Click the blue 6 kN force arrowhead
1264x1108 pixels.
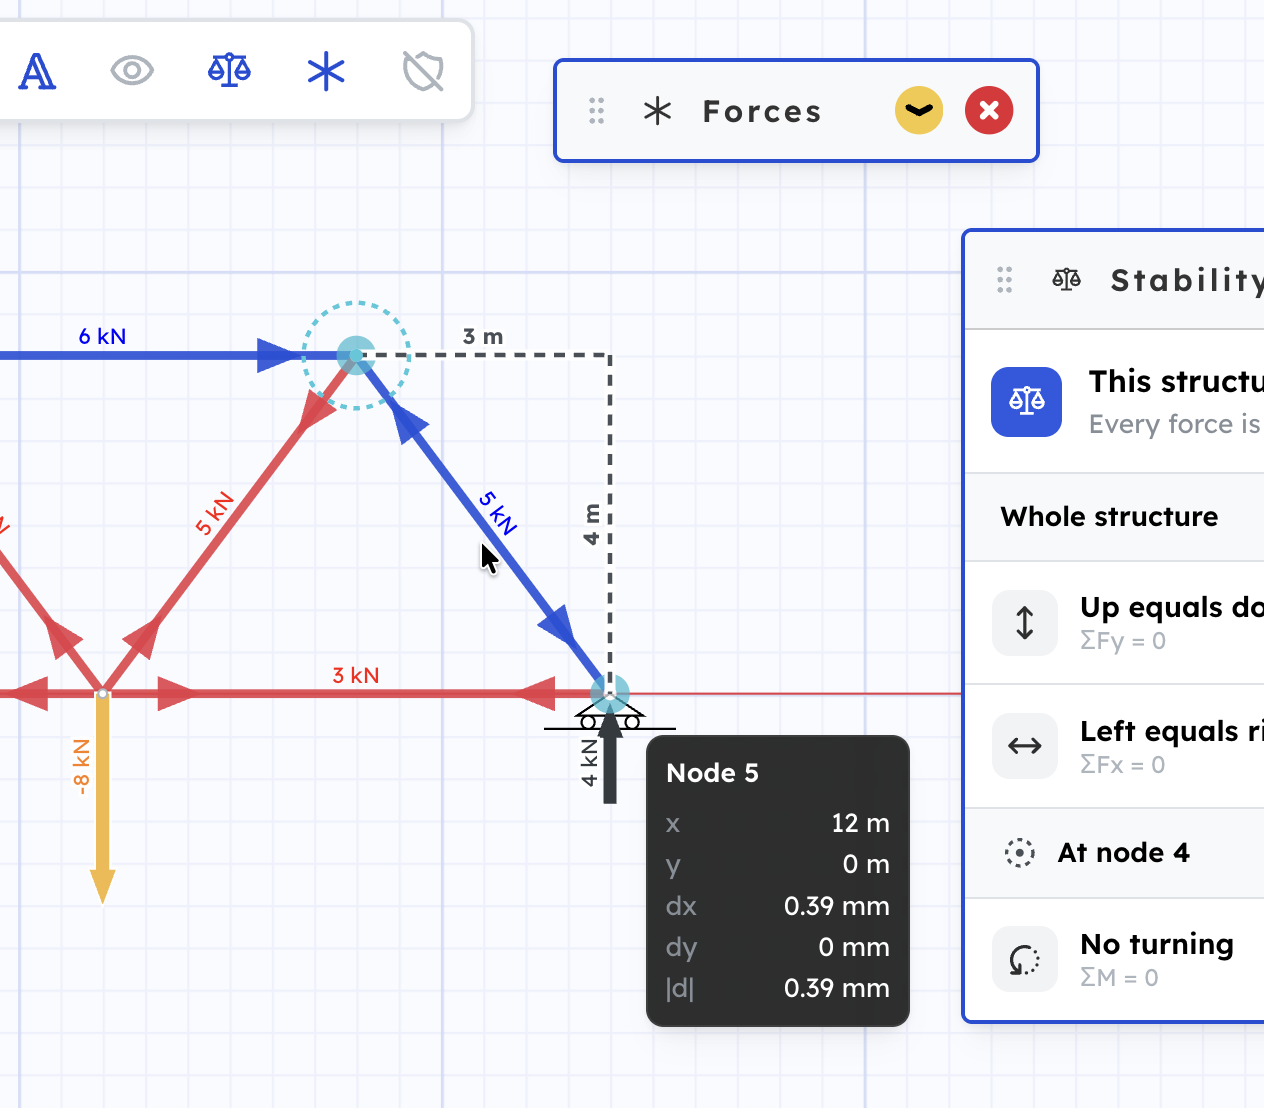(x=279, y=355)
